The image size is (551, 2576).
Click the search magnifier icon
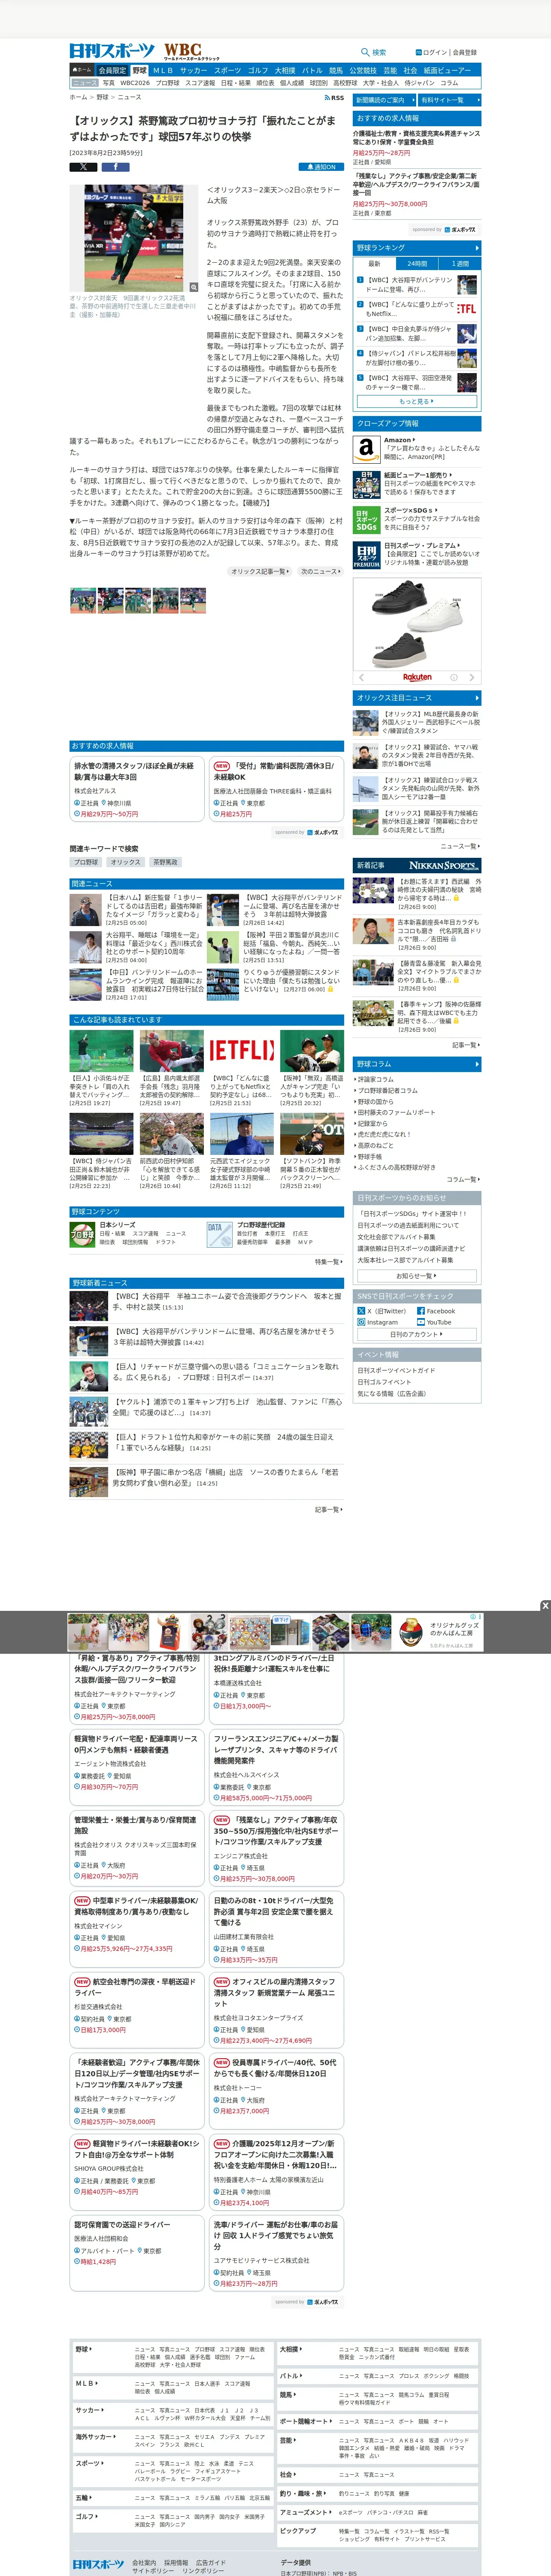(x=365, y=52)
